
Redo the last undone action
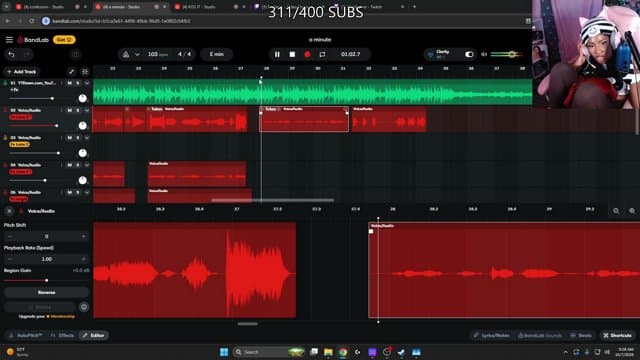coord(27,54)
